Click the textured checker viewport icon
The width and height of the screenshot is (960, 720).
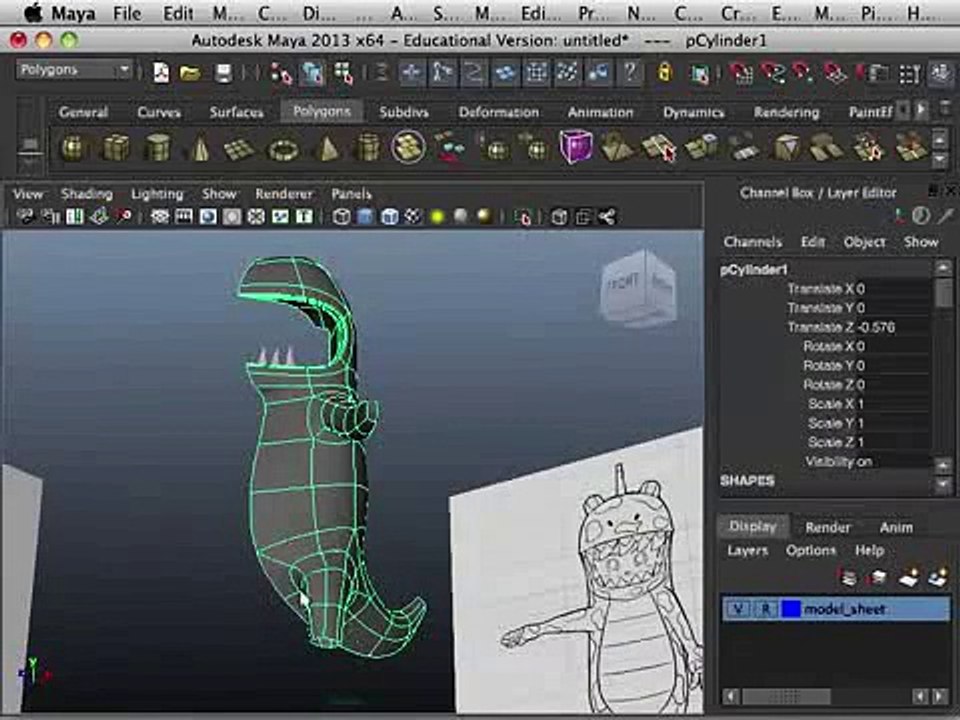[413, 217]
